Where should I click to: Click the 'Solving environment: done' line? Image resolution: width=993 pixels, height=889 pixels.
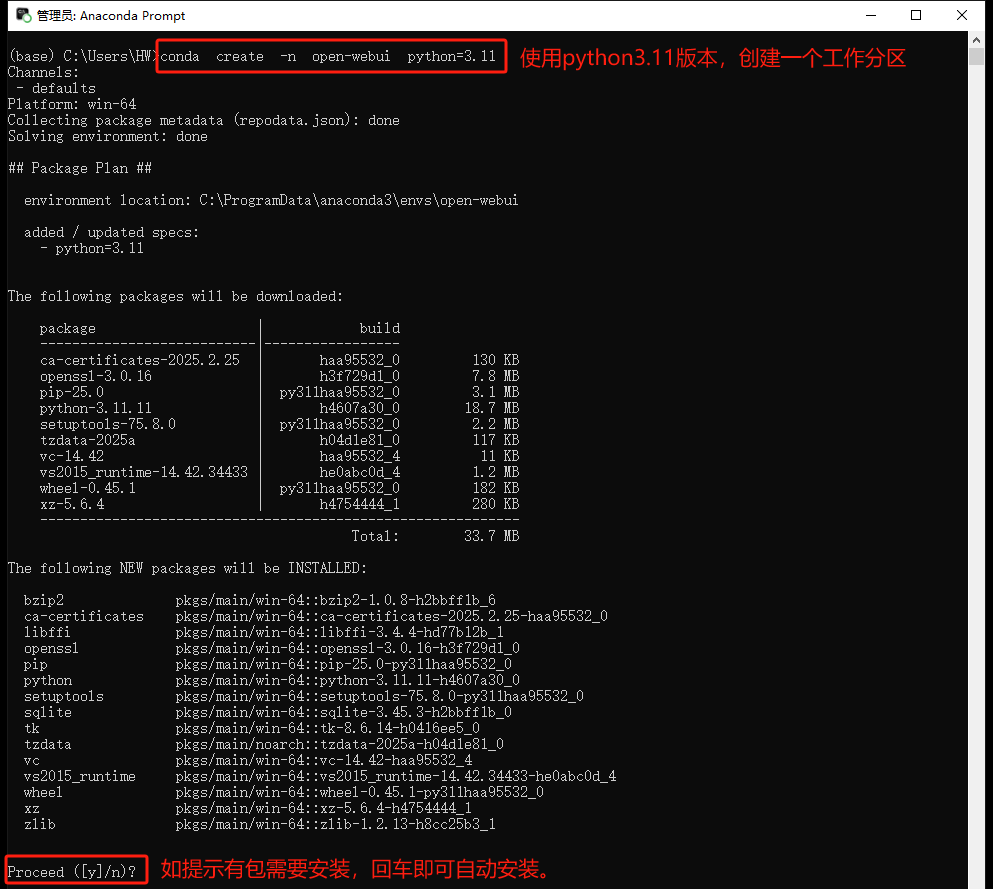click(108, 137)
